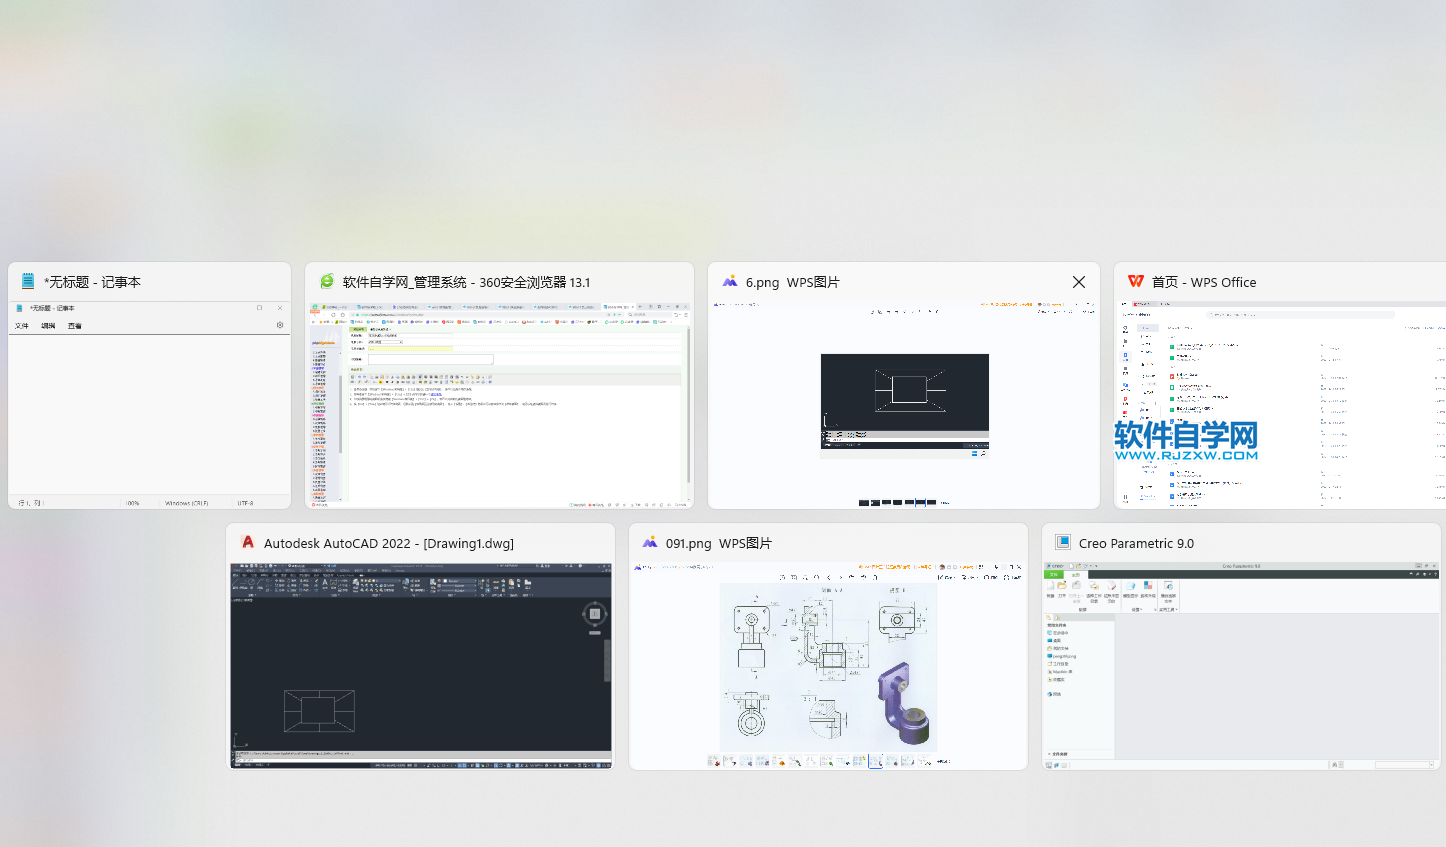1446x847 pixels.
Task: Select the WPS Office 首页 preview thumbnail
Action: (x=1280, y=405)
